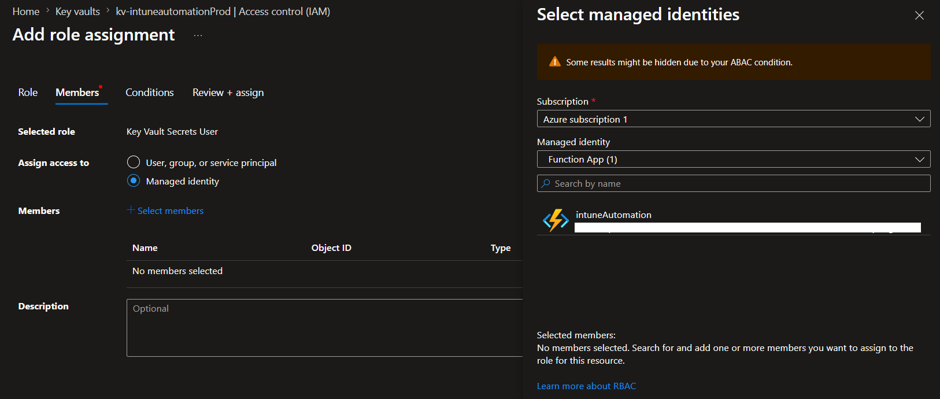940x399 pixels.
Task: Close the Select managed identities panel
Action: [919, 16]
